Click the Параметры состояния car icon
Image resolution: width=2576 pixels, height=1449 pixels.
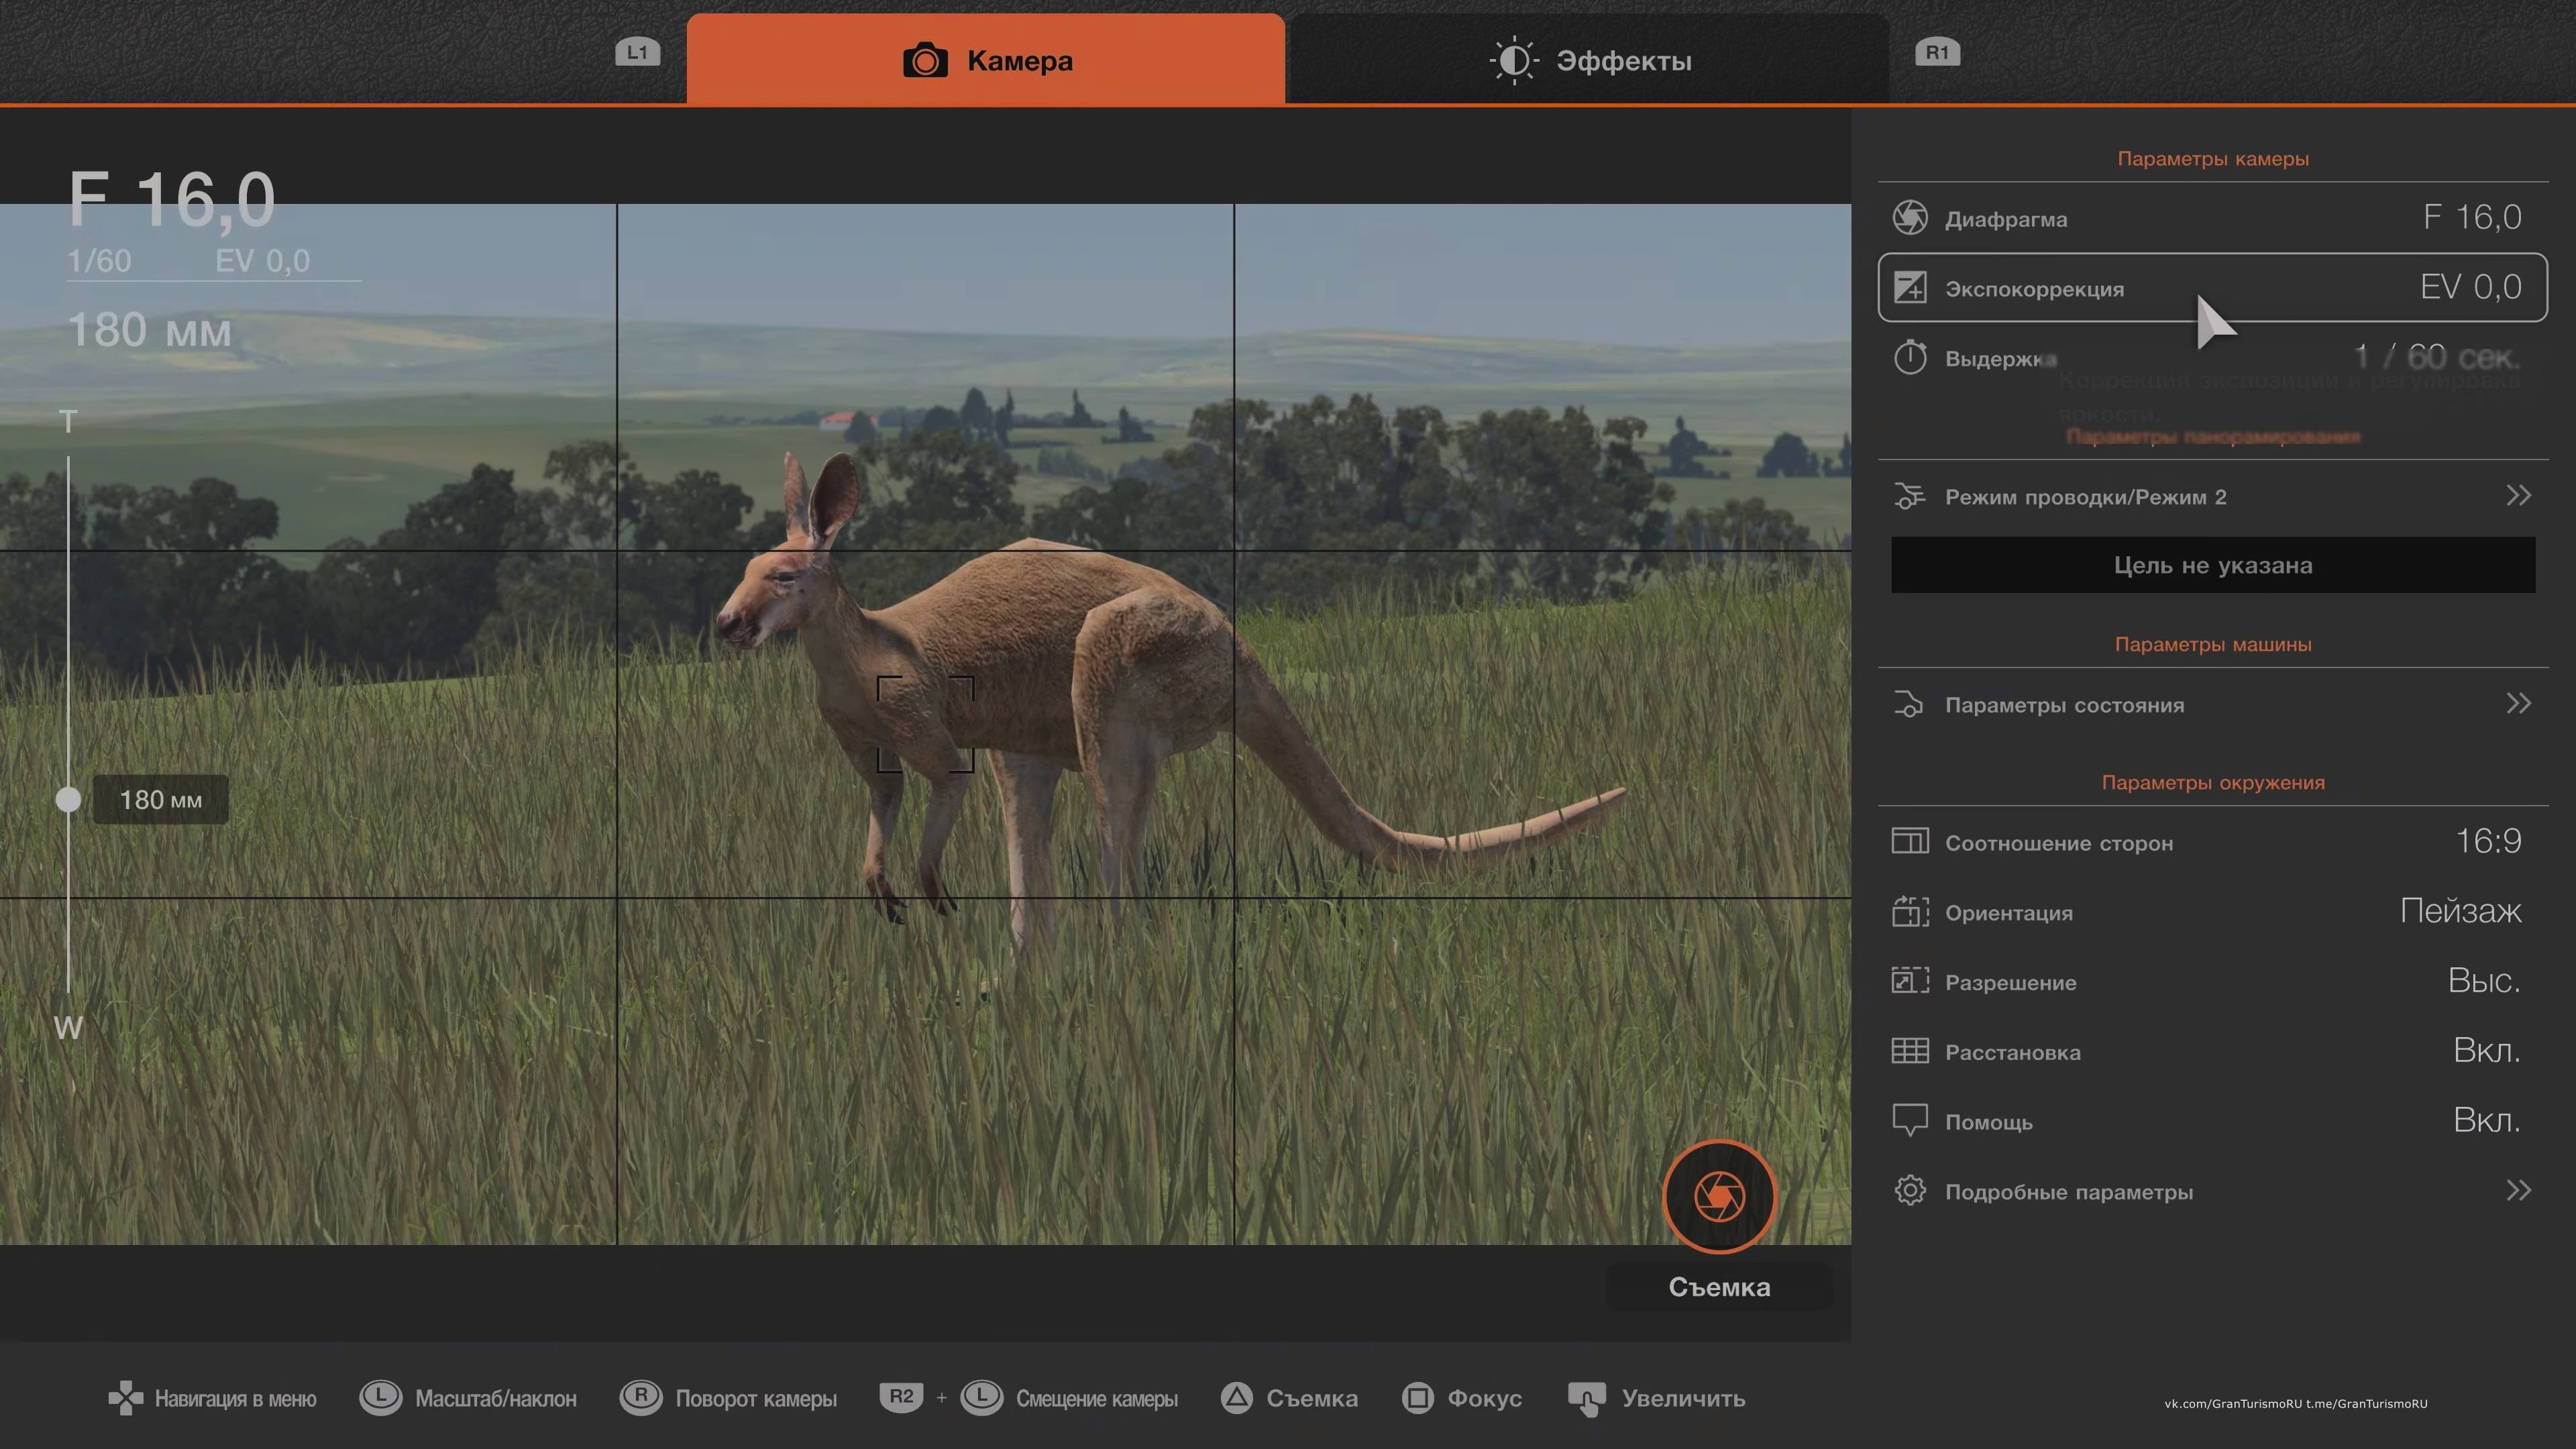[x=1909, y=704]
